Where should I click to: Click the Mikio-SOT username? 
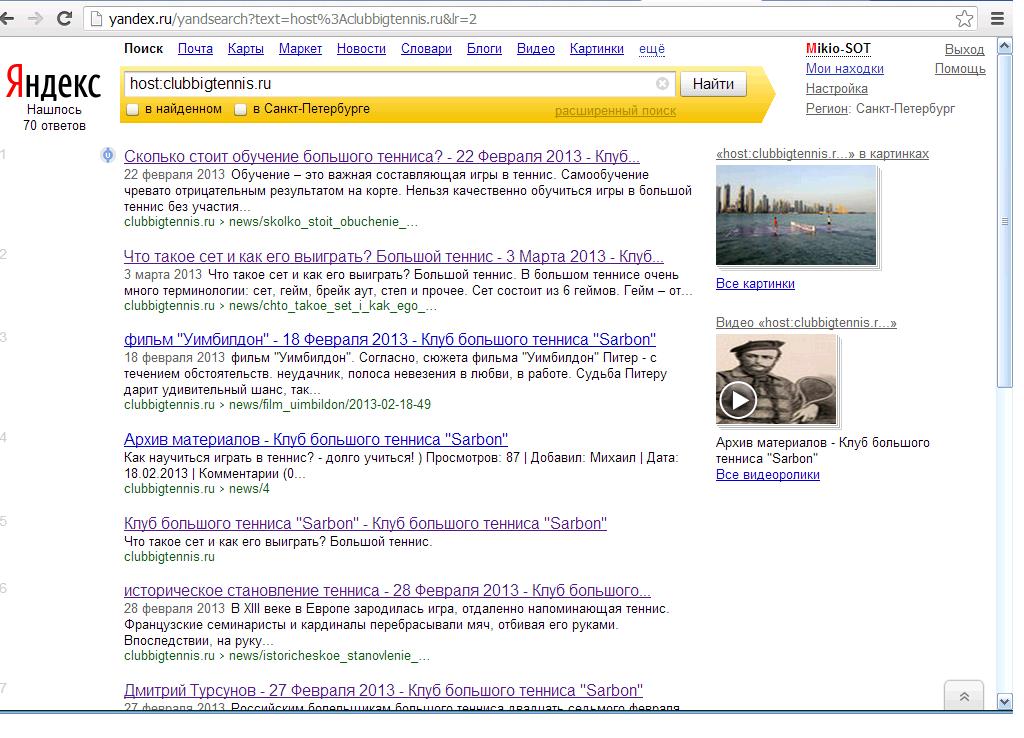tap(838, 48)
